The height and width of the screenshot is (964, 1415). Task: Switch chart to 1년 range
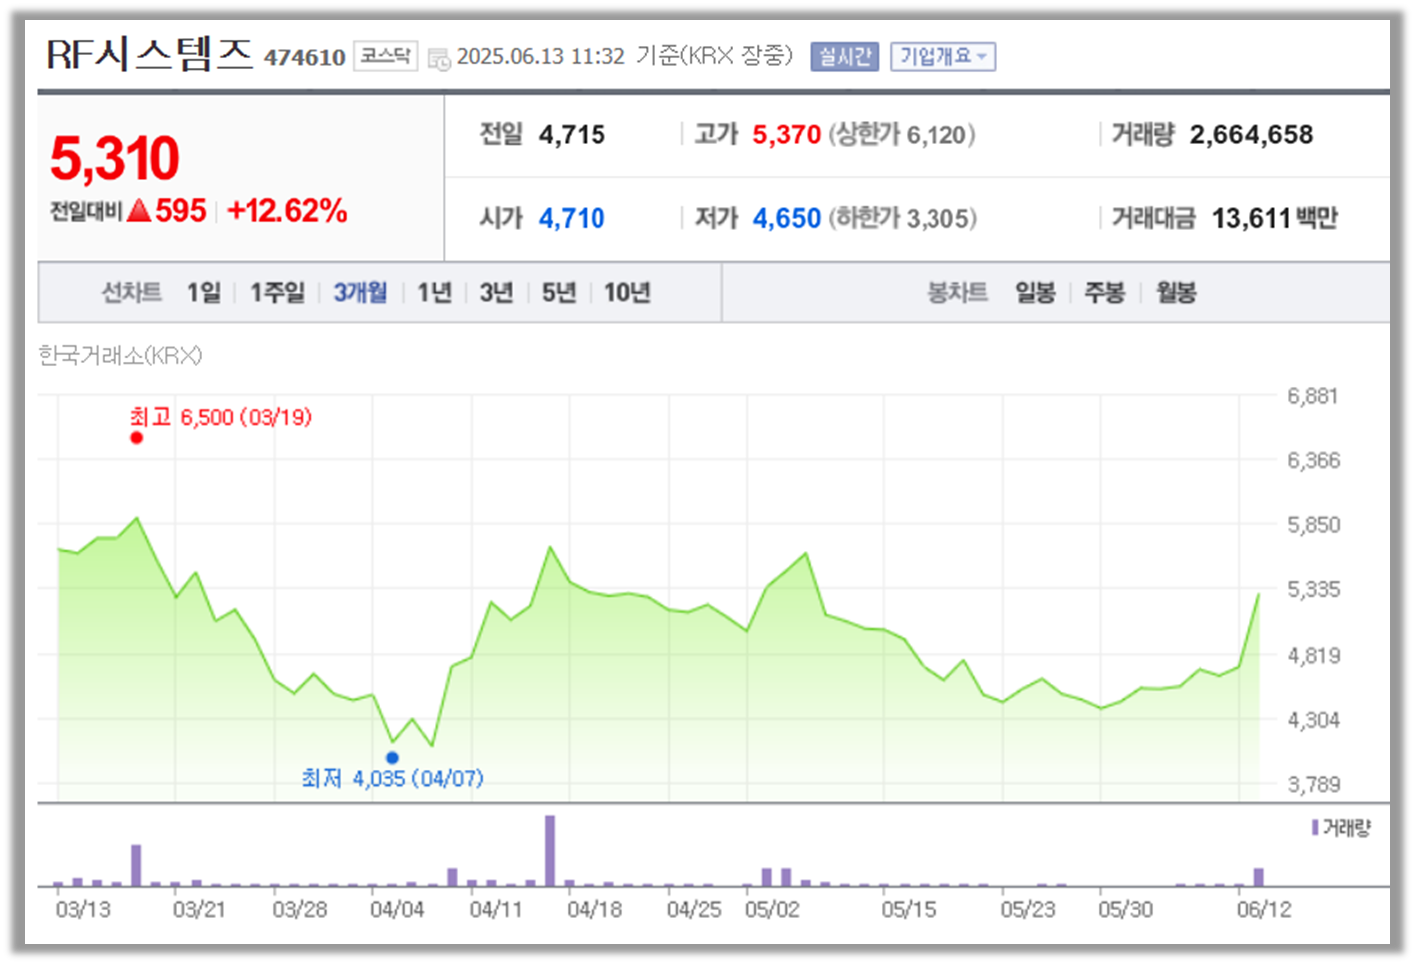tap(435, 292)
